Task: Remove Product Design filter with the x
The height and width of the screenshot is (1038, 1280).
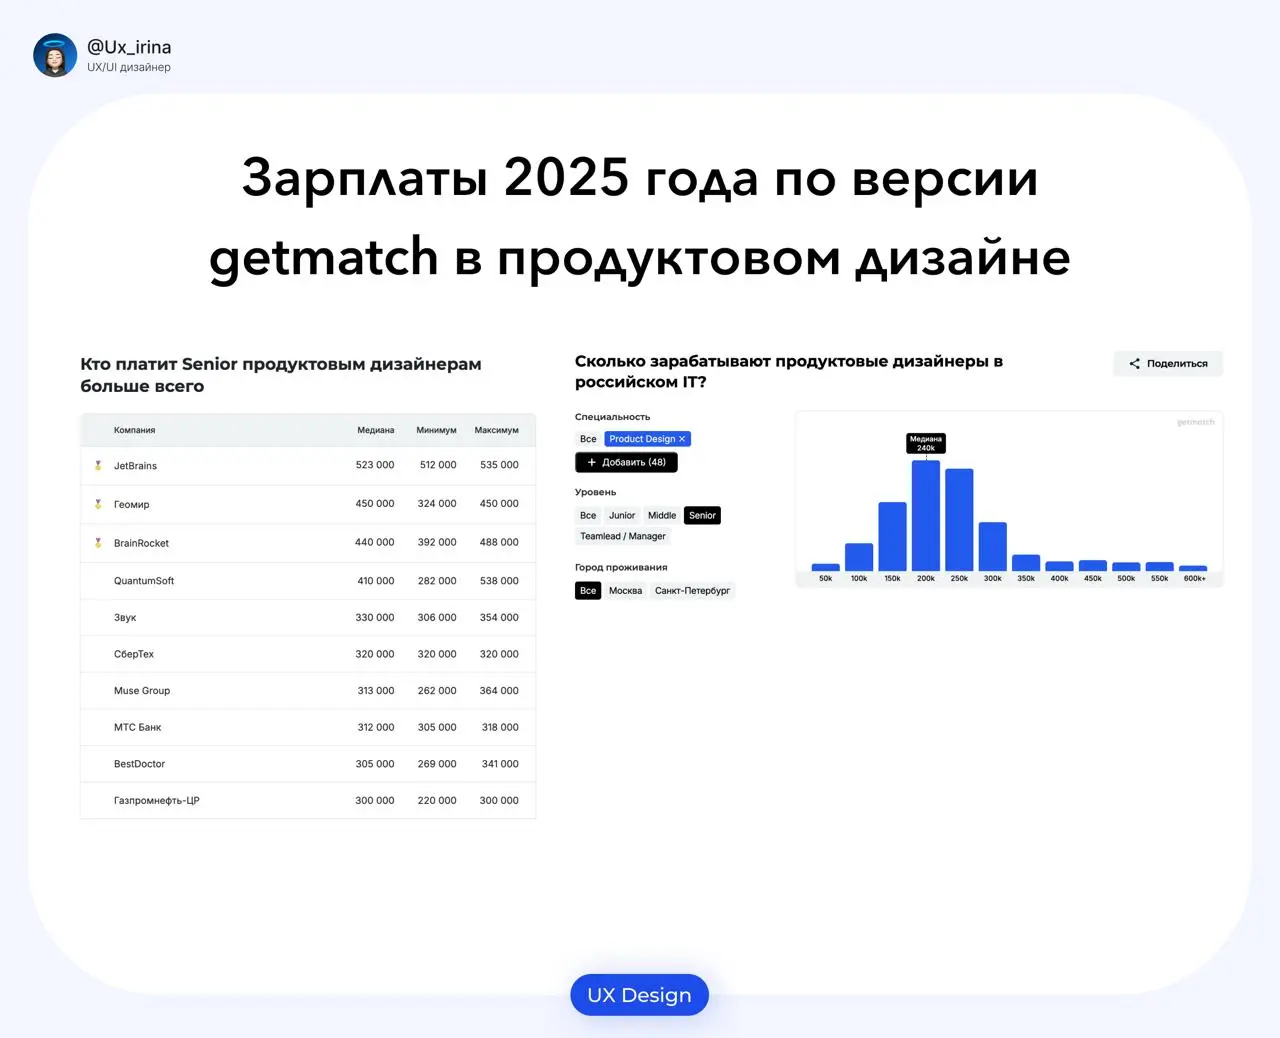Action: [x=682, y=439]
